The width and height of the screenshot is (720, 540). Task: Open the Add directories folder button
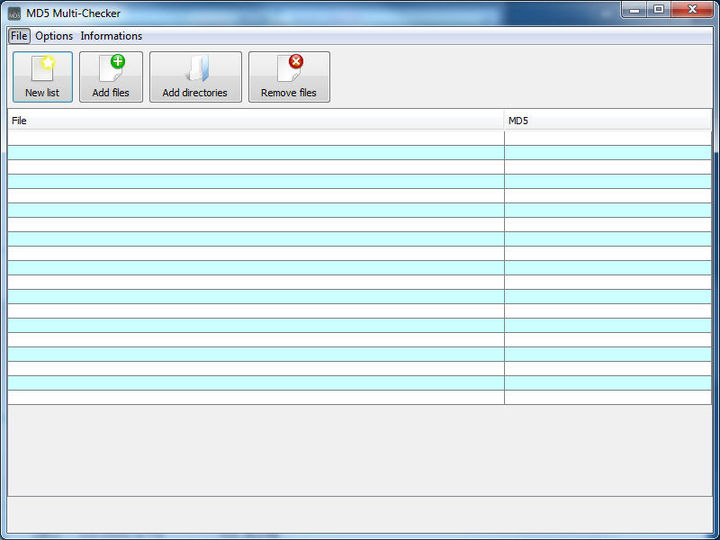tap(195, 76)
